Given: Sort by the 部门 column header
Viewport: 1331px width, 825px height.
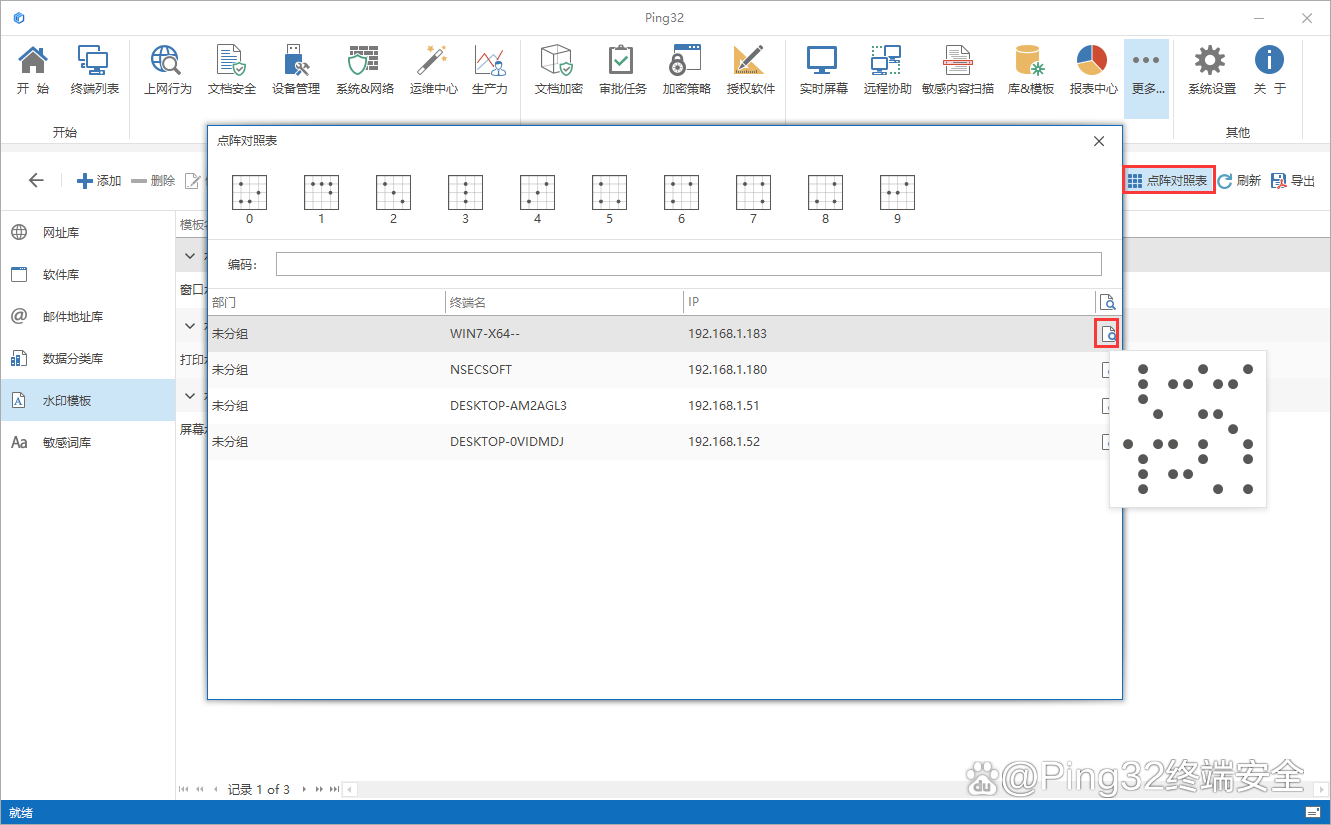Looking at the screenshot, I should pyautogui.click(x=326, y=302).
